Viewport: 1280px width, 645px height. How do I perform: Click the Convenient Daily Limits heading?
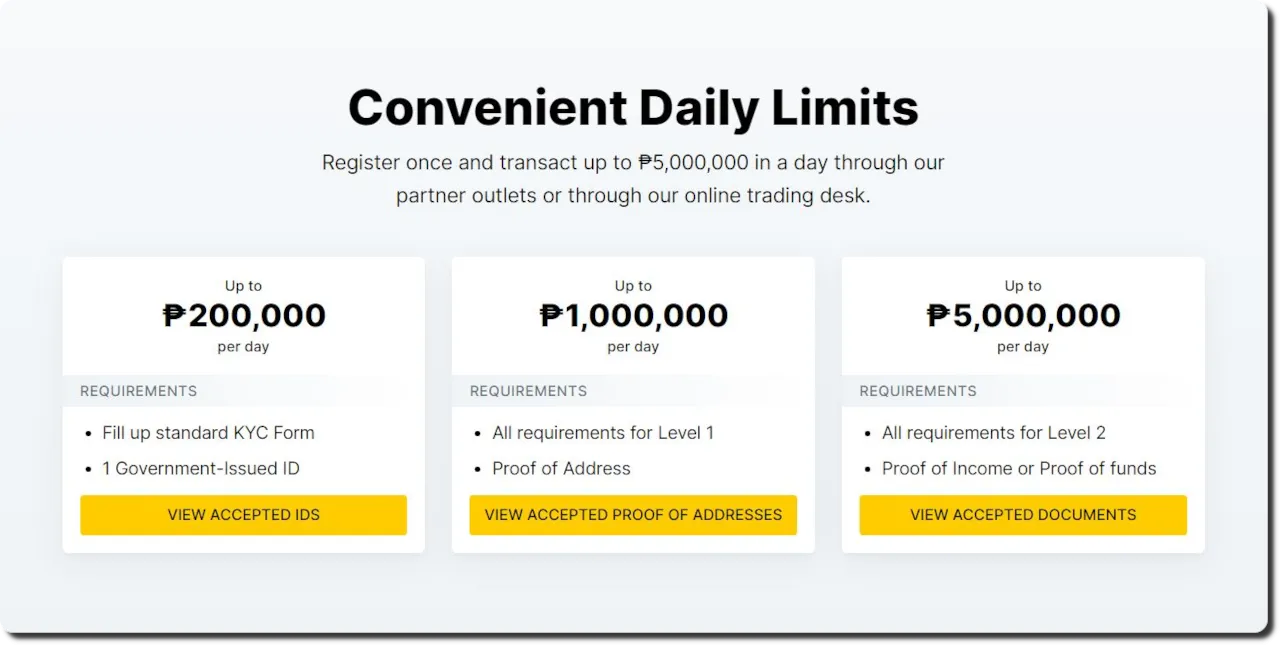633,107
